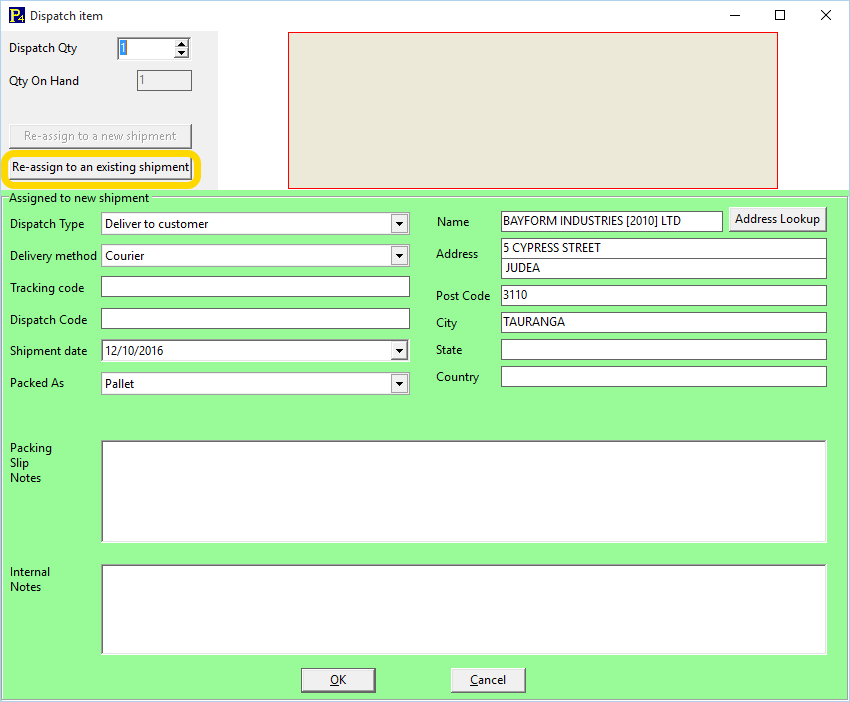Click Re-assign to a new shipment button
Image resolution: width=850 pixels, height=702 pixels.
click(100, 136)
